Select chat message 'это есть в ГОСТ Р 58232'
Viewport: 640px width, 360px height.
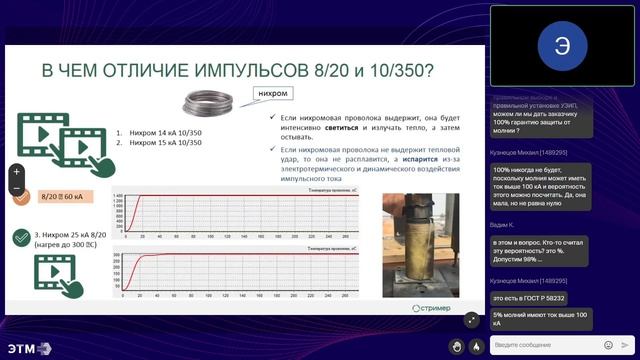click(x=529, y=298)
